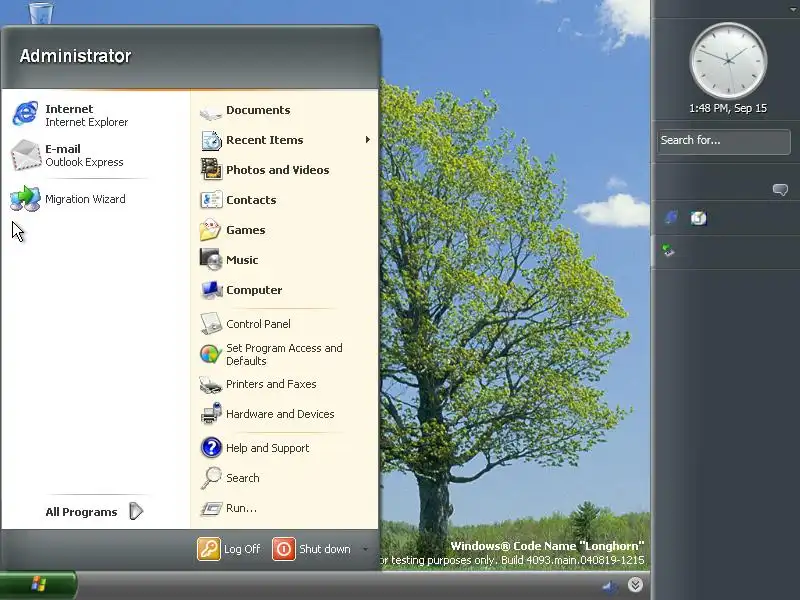Open Printers and Faxes icon
This screenshot has height=600, width=800.
point(211,384)
